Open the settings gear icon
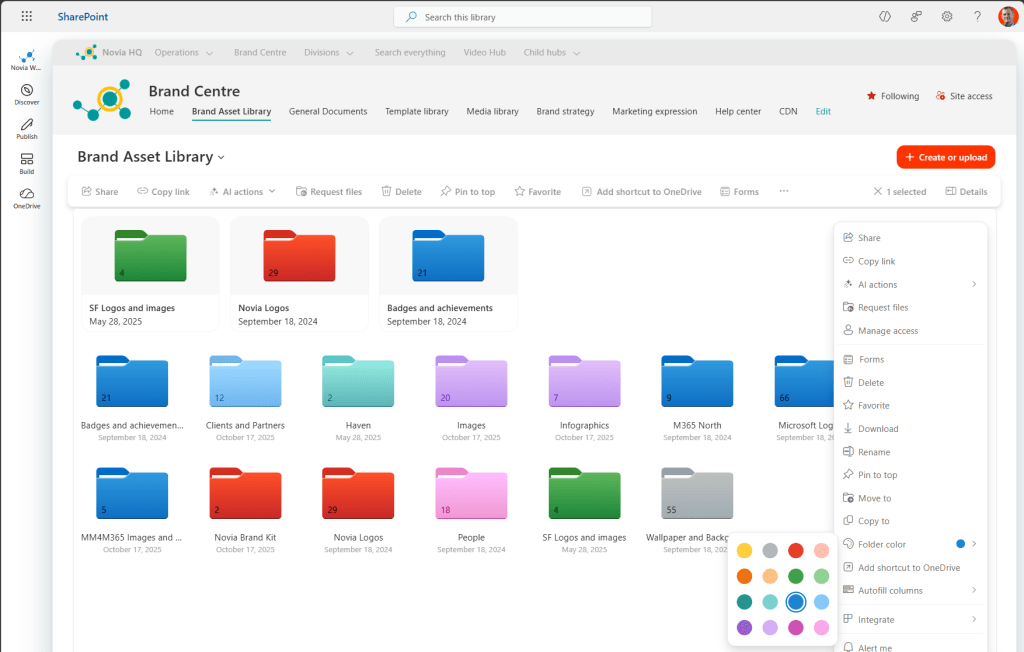 click(x=947, y=17)
